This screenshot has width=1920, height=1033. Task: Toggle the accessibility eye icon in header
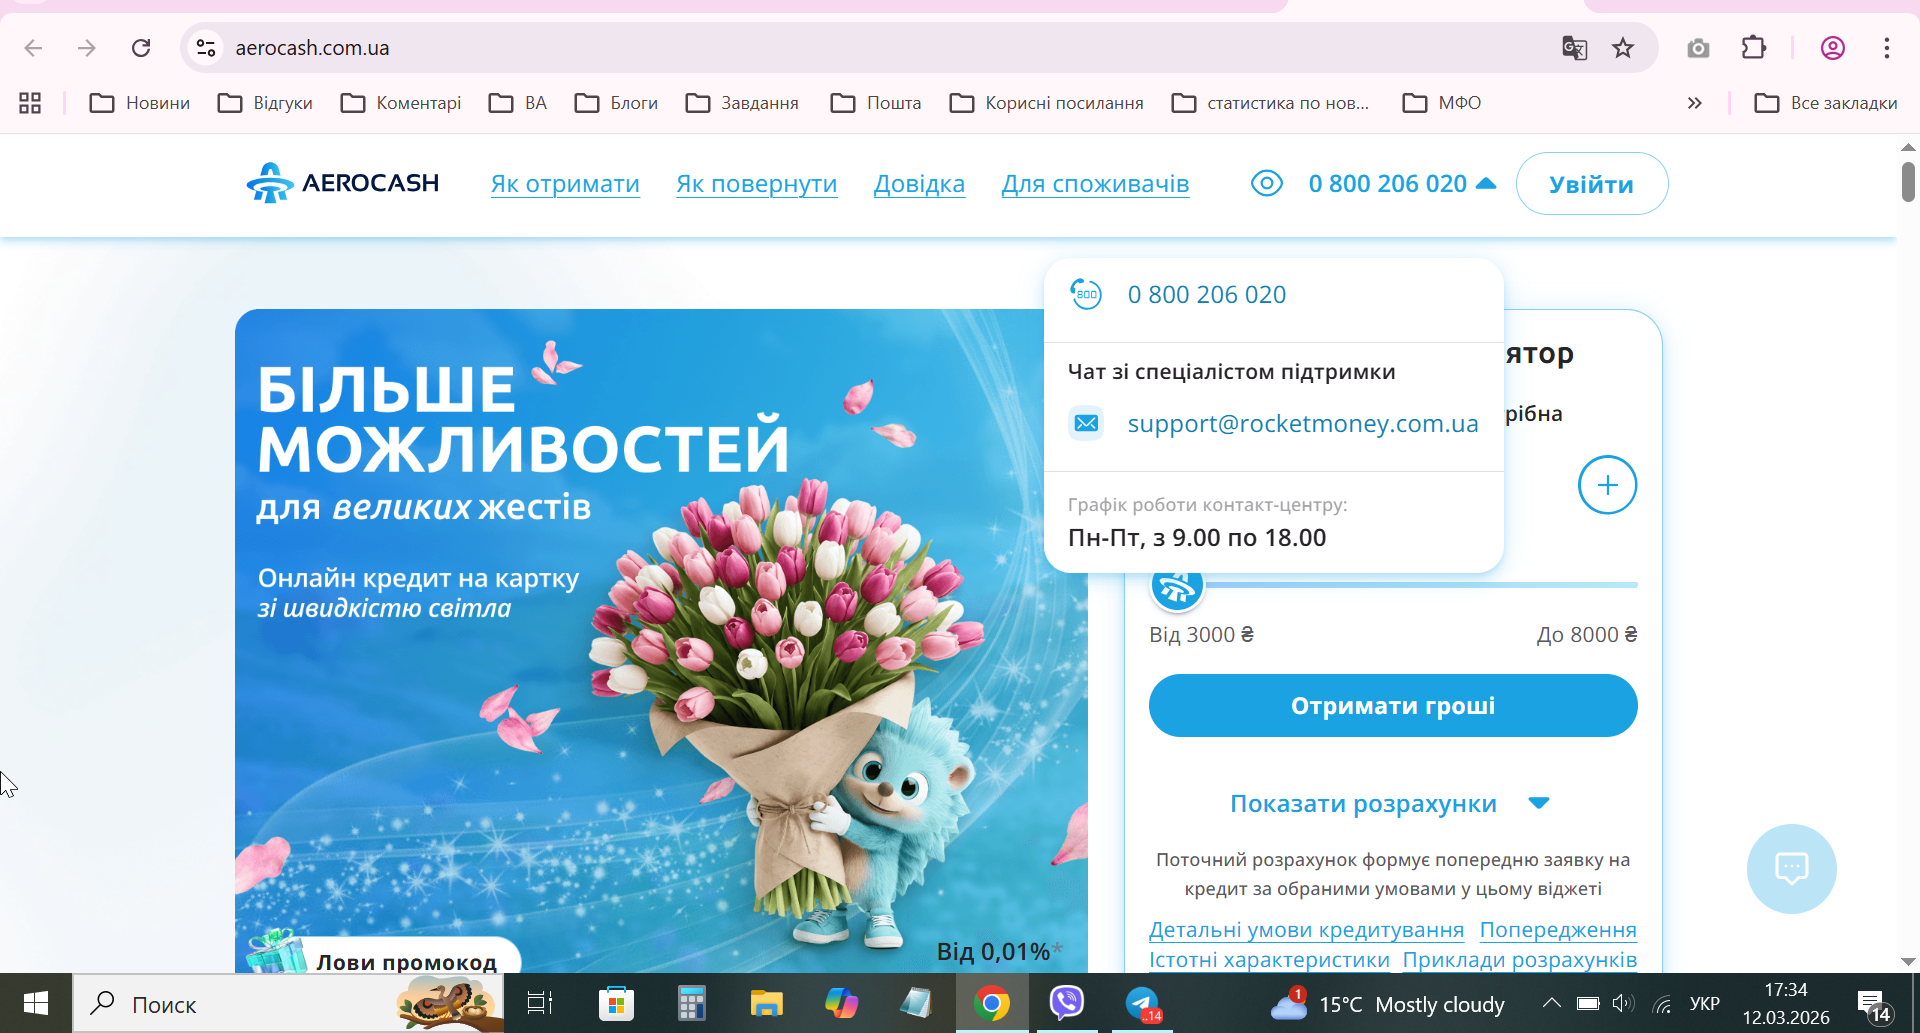1267,183
